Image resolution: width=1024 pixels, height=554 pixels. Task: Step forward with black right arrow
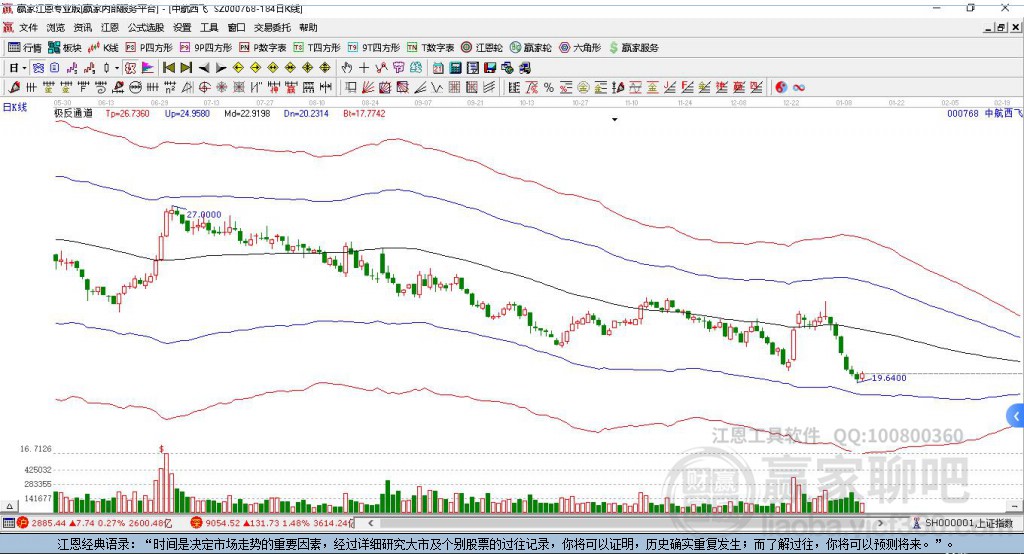(221, 68)
